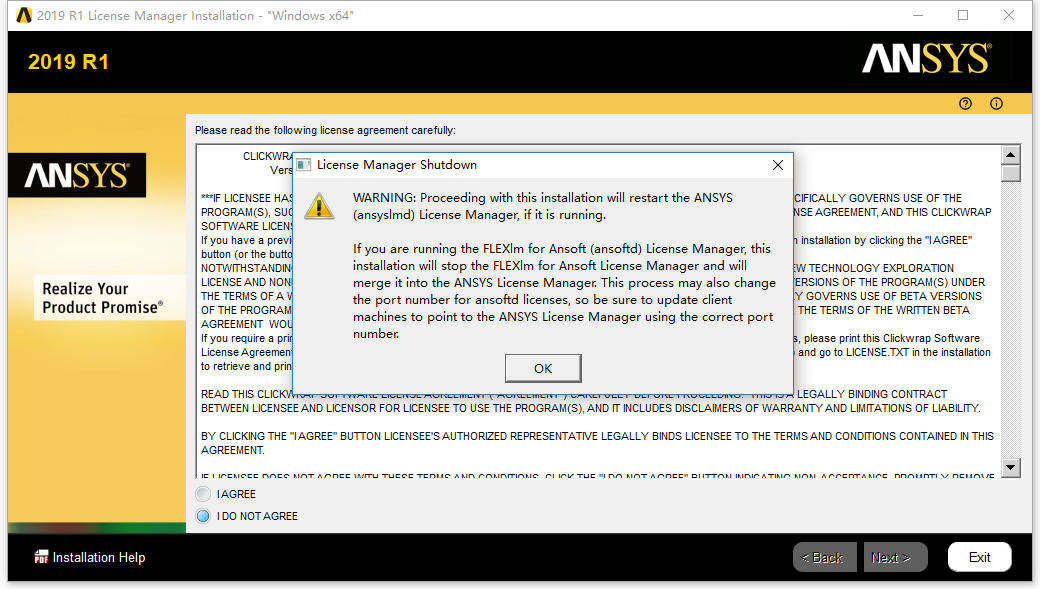Close the License Manager Installation window
This screenshot has height=589, width=1040.
point(1009,15)
